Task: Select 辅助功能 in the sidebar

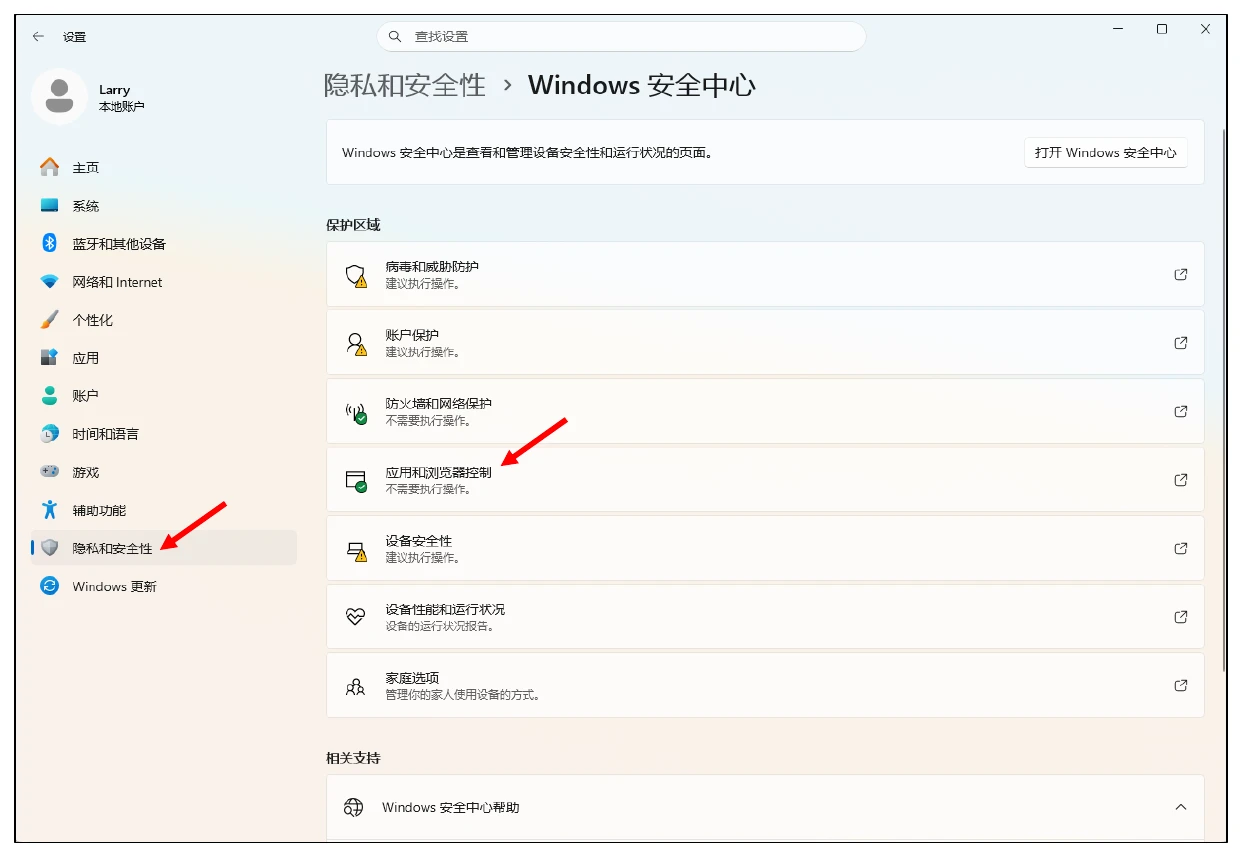Action: [164, 510]
